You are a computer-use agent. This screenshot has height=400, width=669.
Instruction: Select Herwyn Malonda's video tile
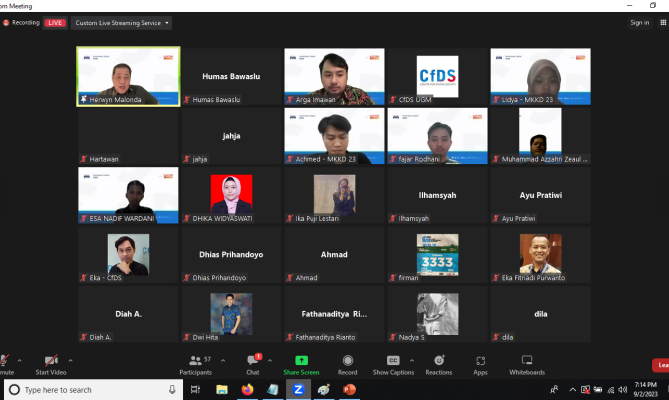(129, 76)
